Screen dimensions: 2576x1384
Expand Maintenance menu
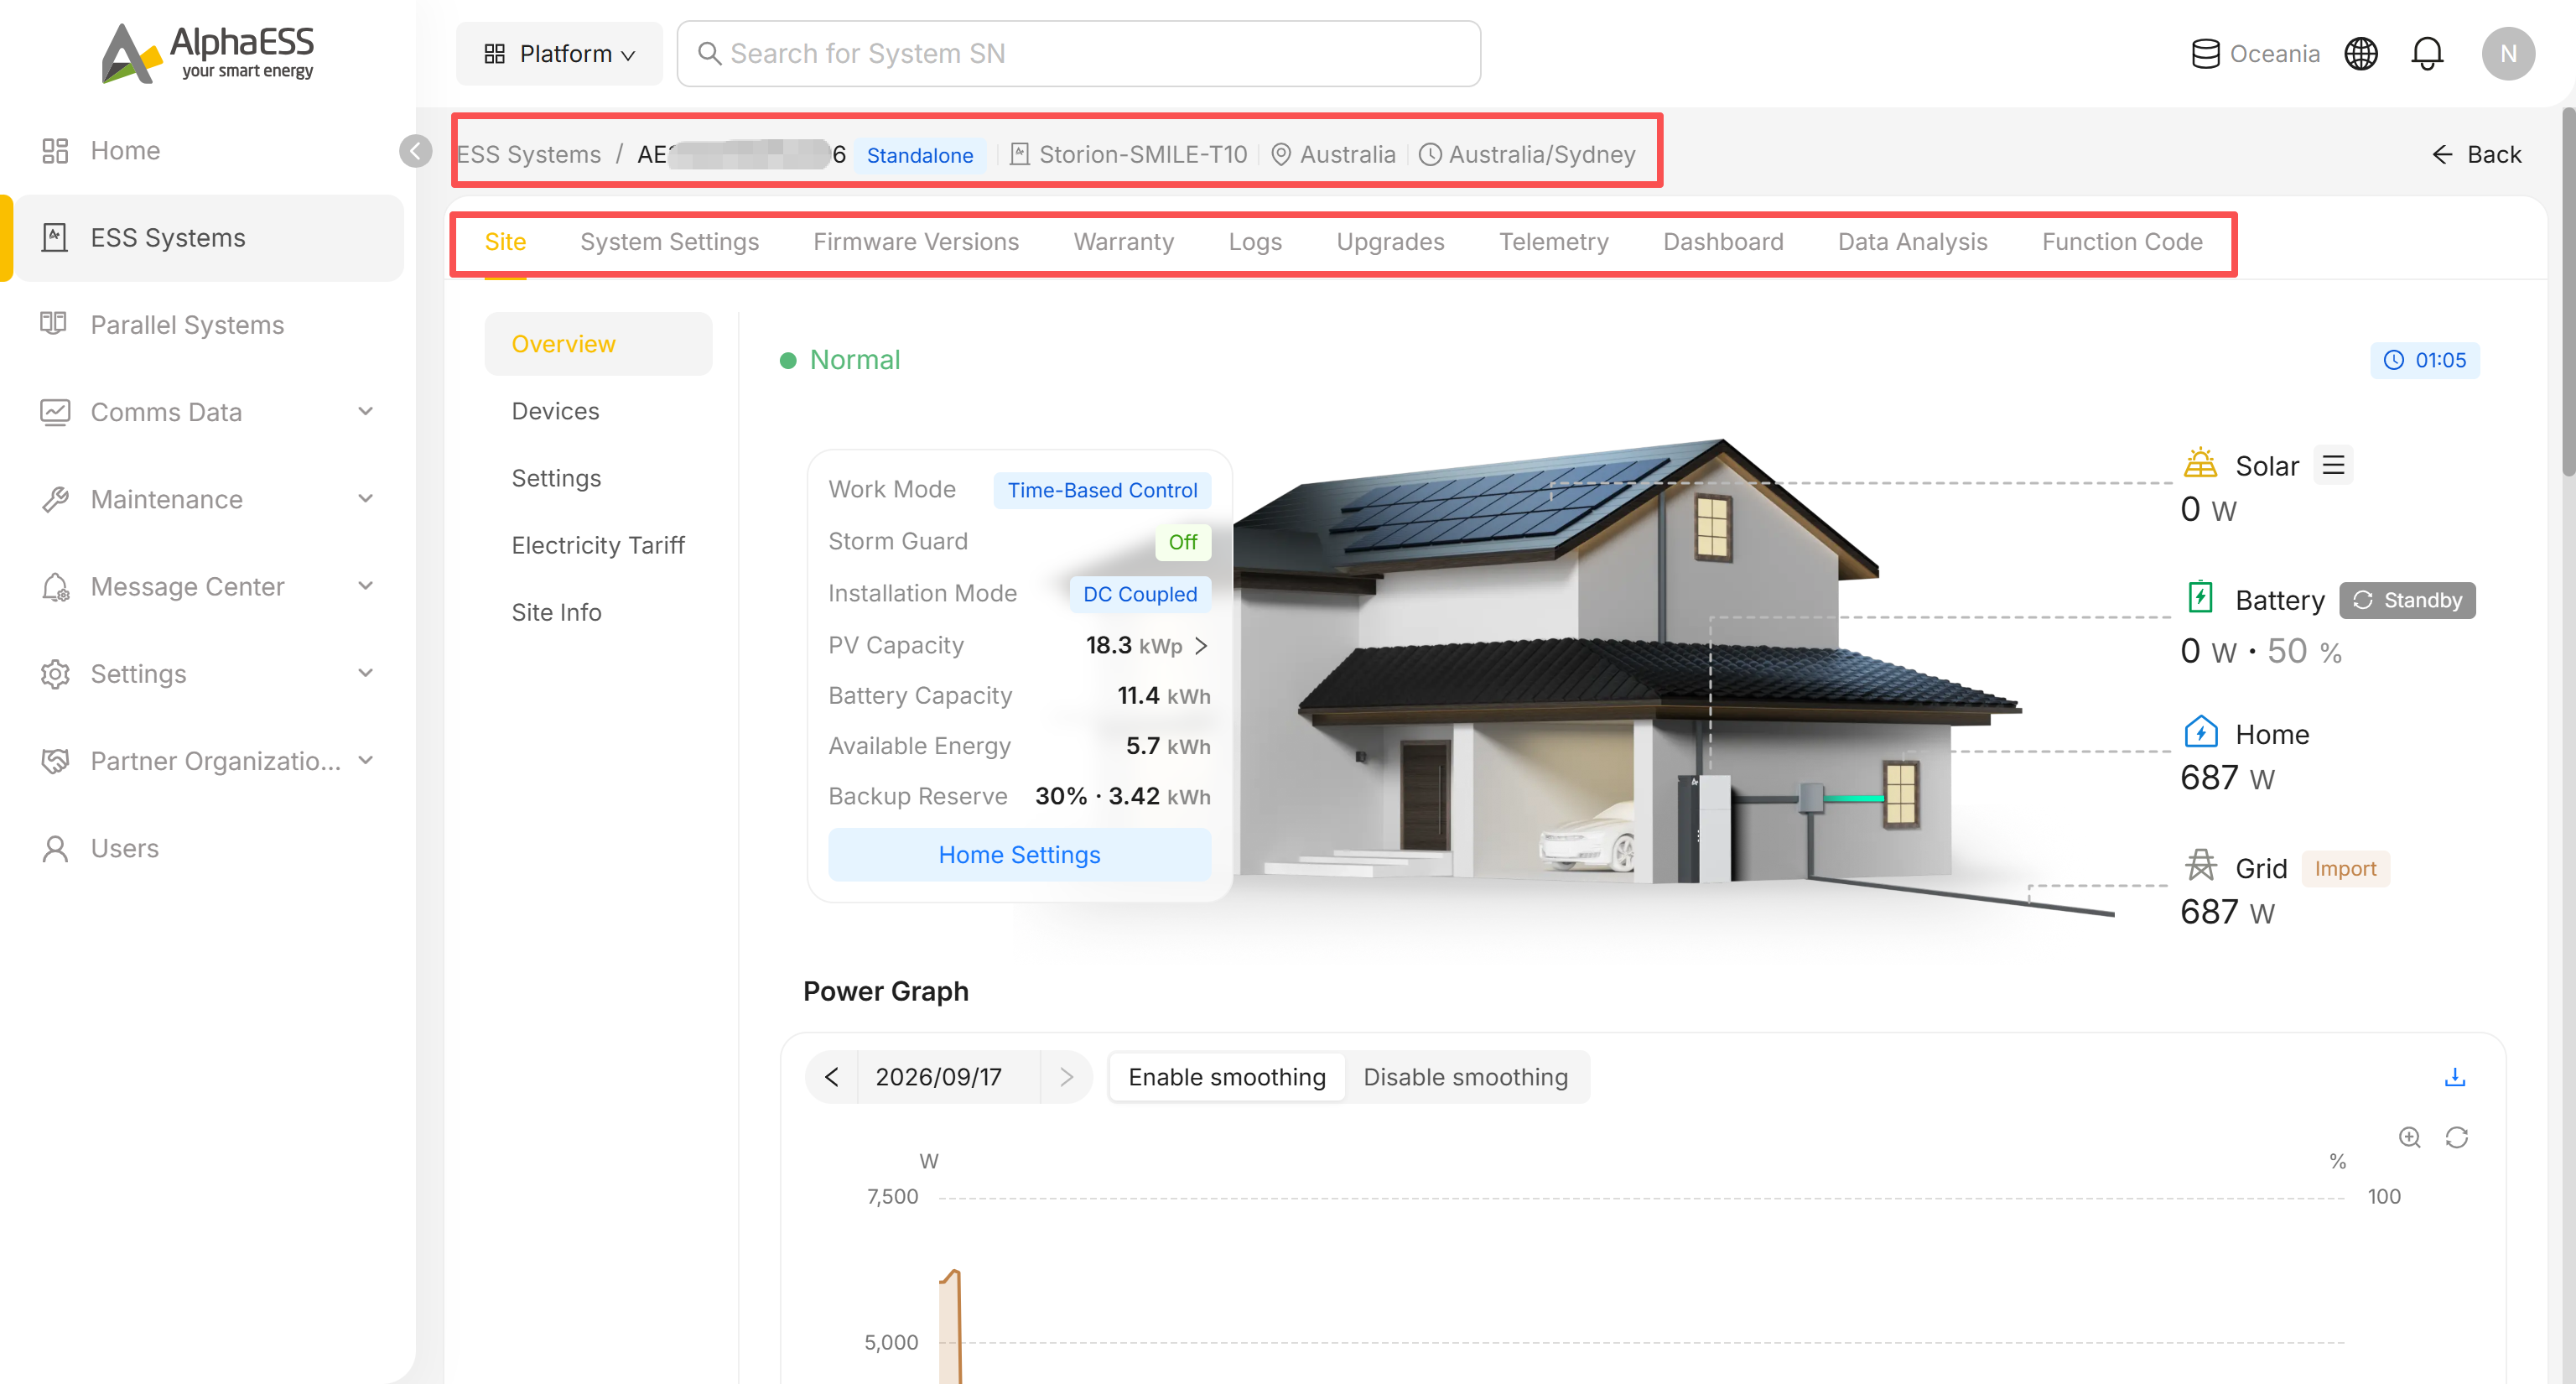point(365,499)
